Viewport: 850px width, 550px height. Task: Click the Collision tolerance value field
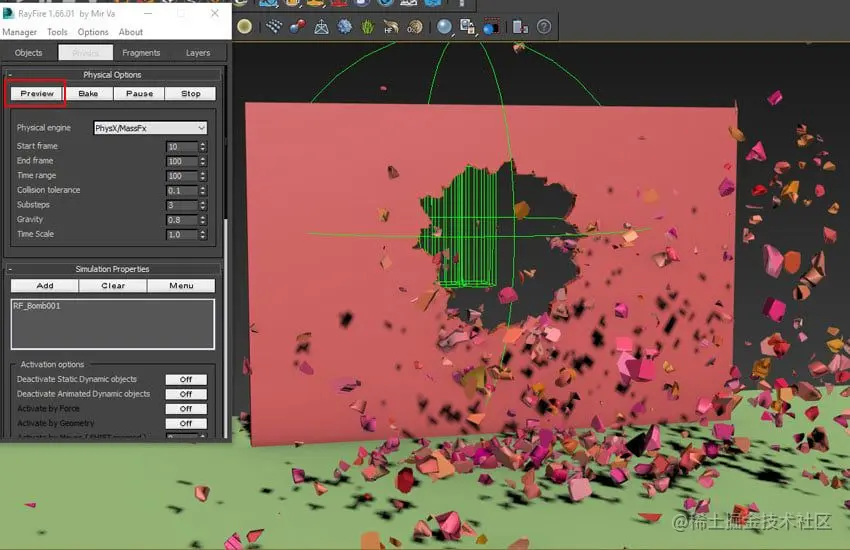coord(182,191)
